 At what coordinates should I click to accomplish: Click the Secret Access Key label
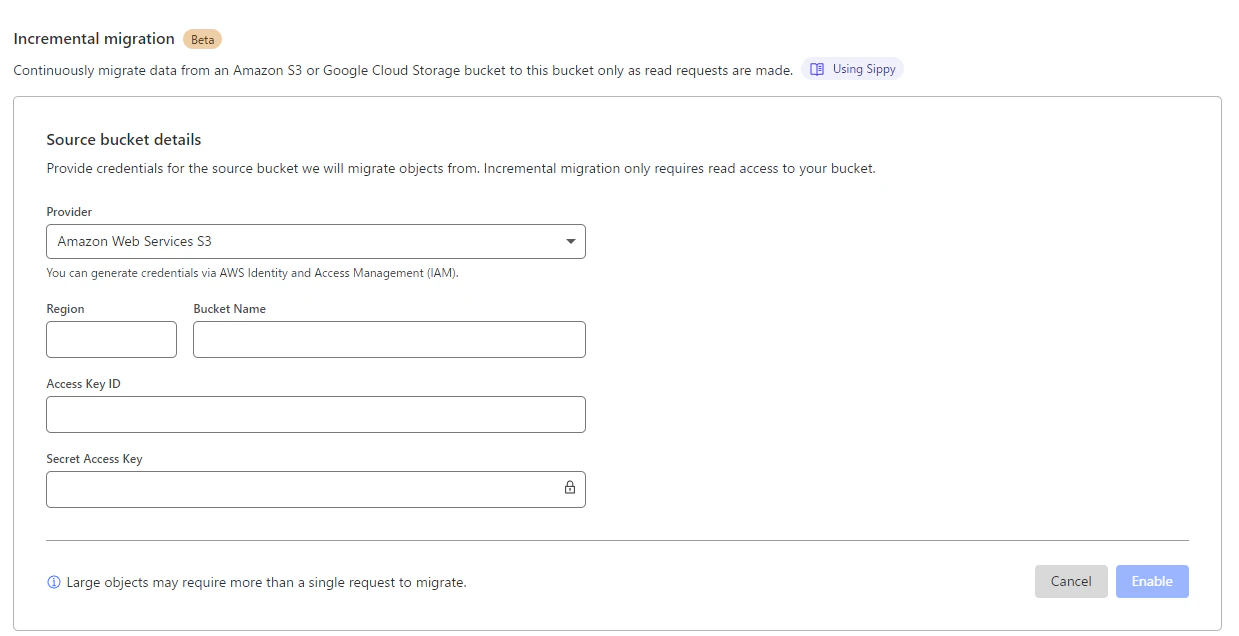pyautogui.click(x=94, y=459)
